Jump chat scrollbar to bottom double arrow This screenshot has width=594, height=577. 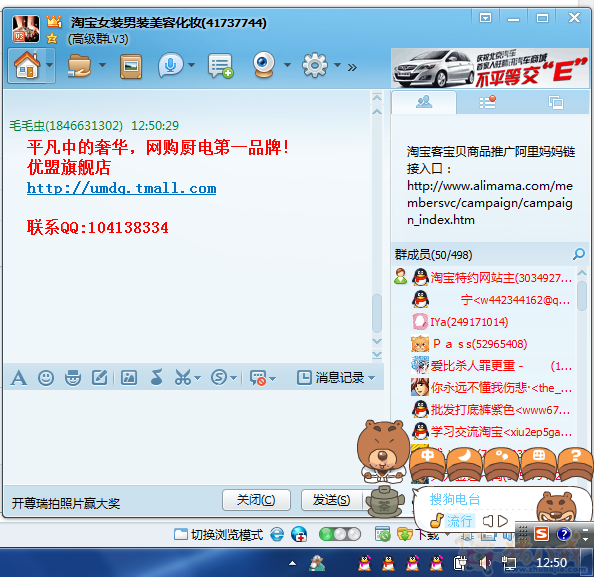(x=377, y=355)
